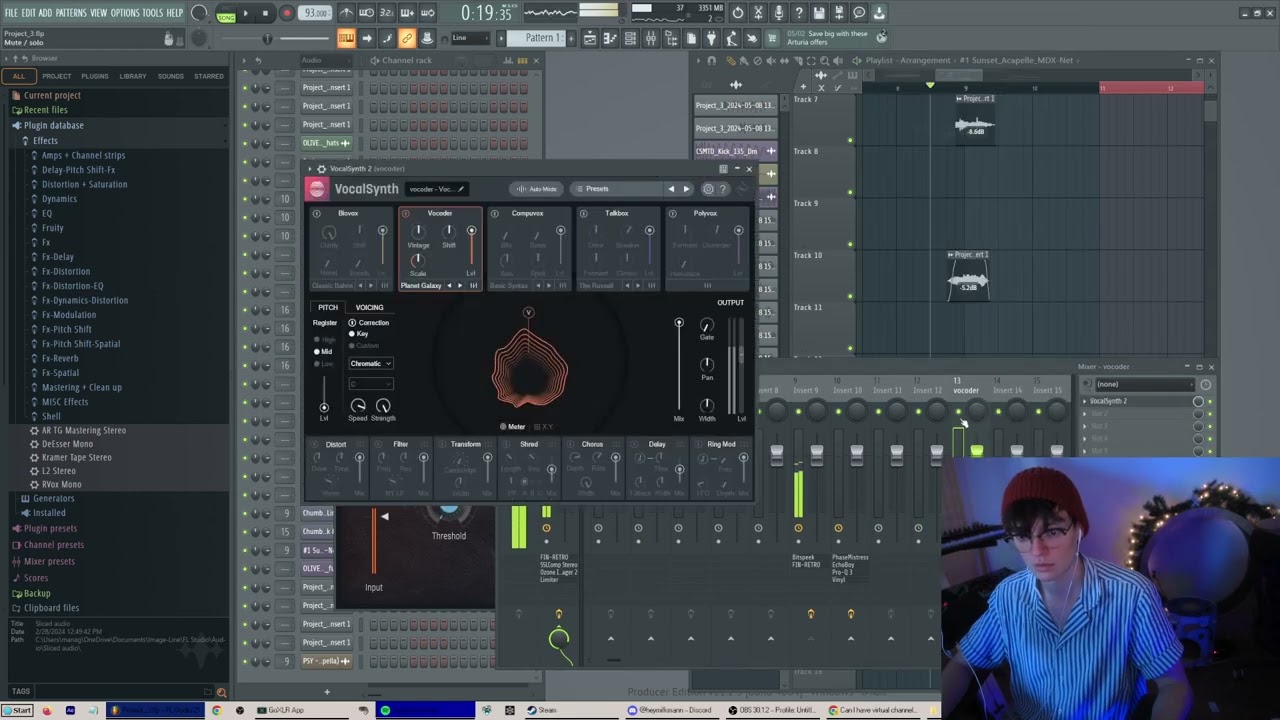Click the Play button in transport bar
Screen dimensions: 1280x720
[x=245, y=13]
